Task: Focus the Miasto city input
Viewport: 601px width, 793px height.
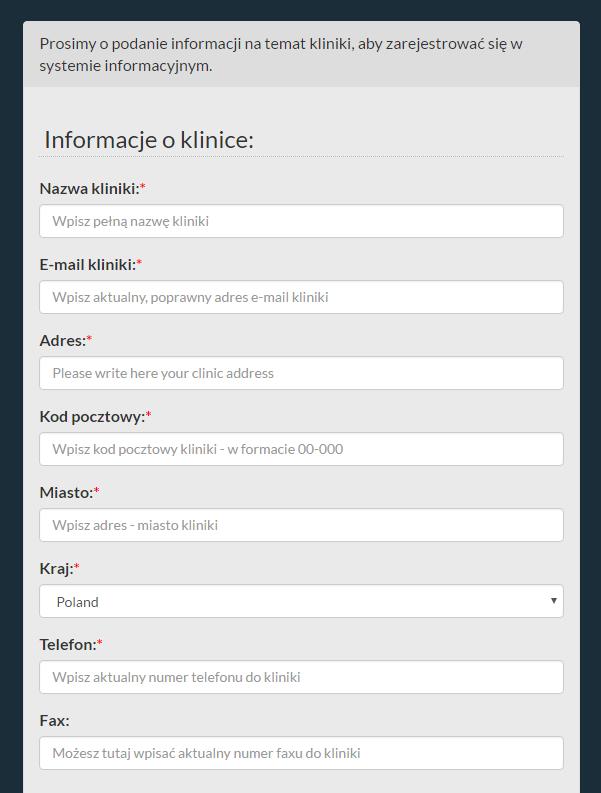Action: (301, 525)
